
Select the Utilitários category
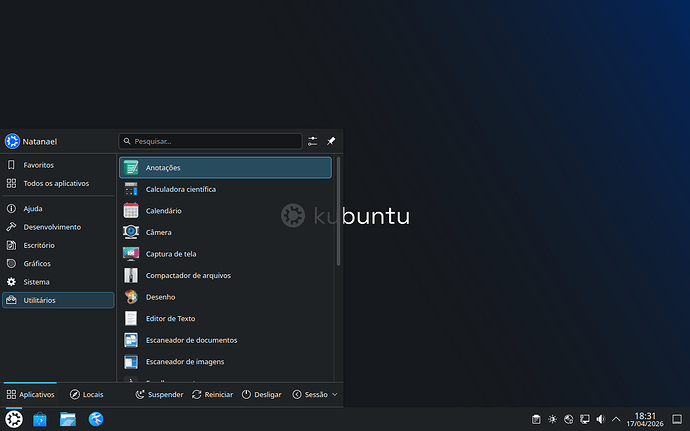[58, 300]
